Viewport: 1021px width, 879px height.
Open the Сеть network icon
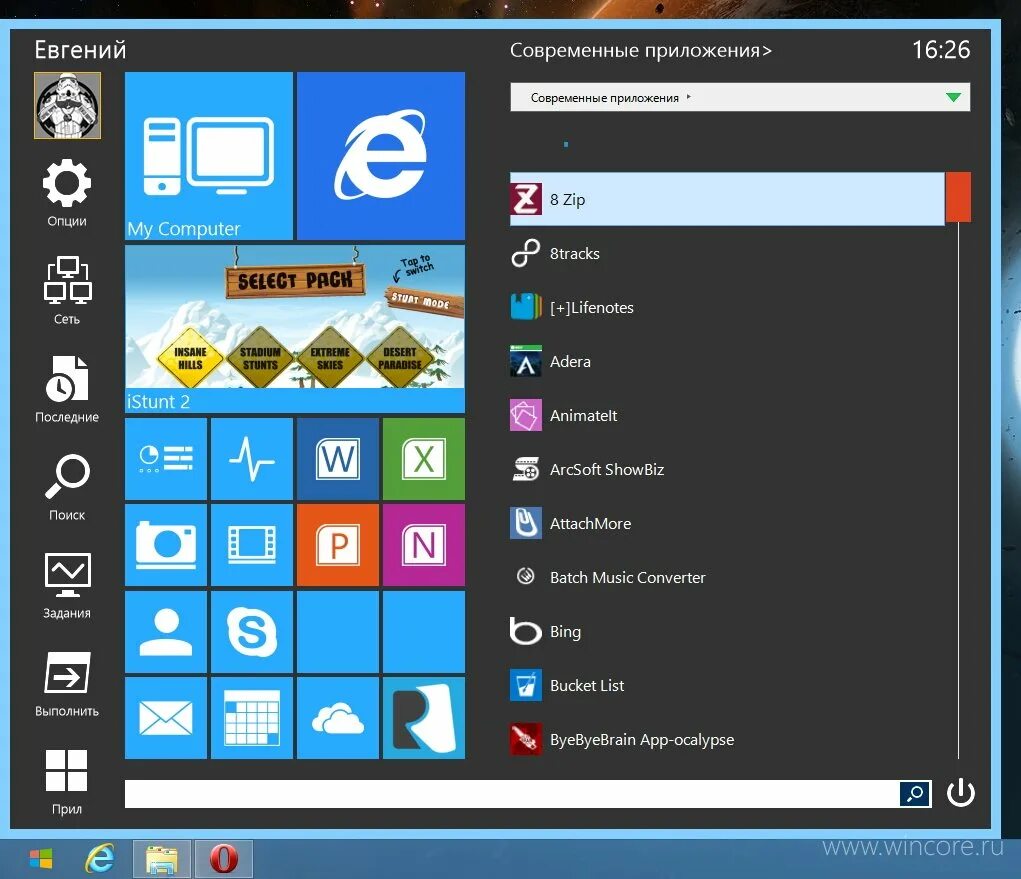click(x=67, y=280)
